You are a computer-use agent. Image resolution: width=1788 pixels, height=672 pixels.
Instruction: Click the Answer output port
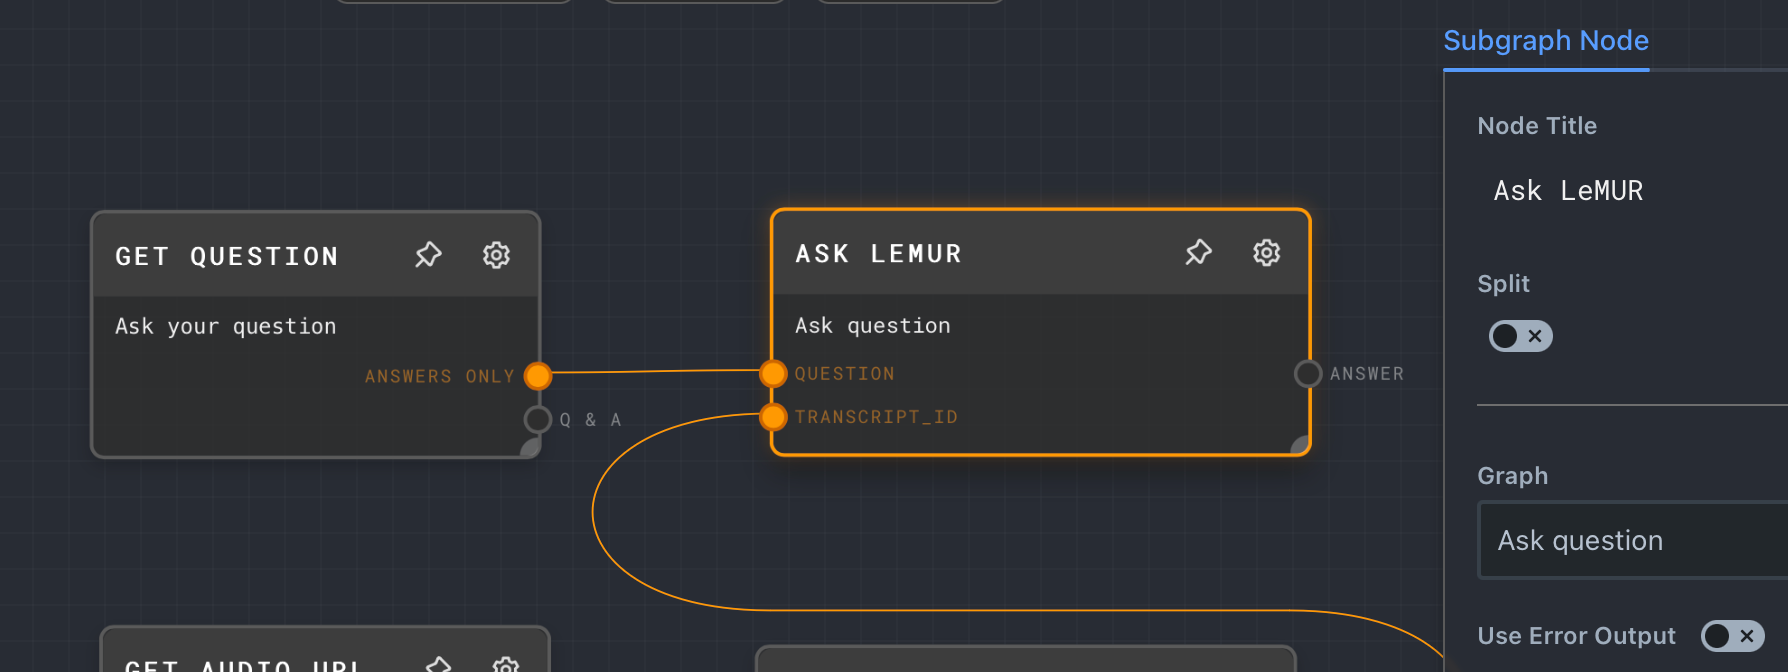tap(1308, 374)
